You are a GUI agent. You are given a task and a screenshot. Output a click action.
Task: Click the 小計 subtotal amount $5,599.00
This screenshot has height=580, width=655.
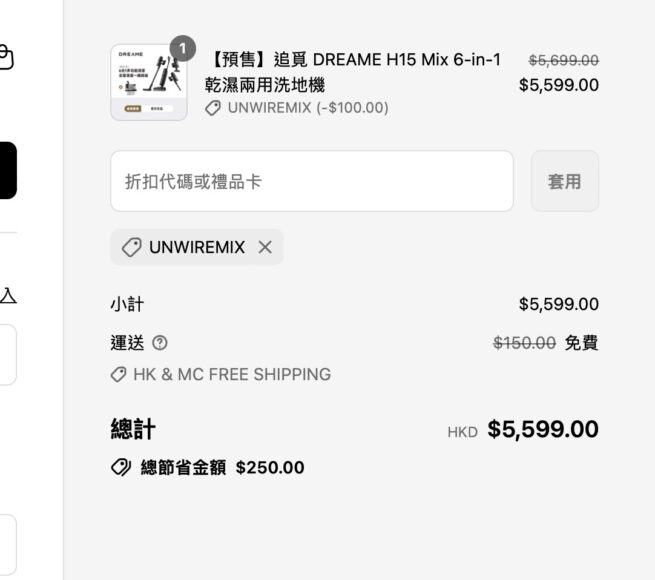tap(558, 304)
